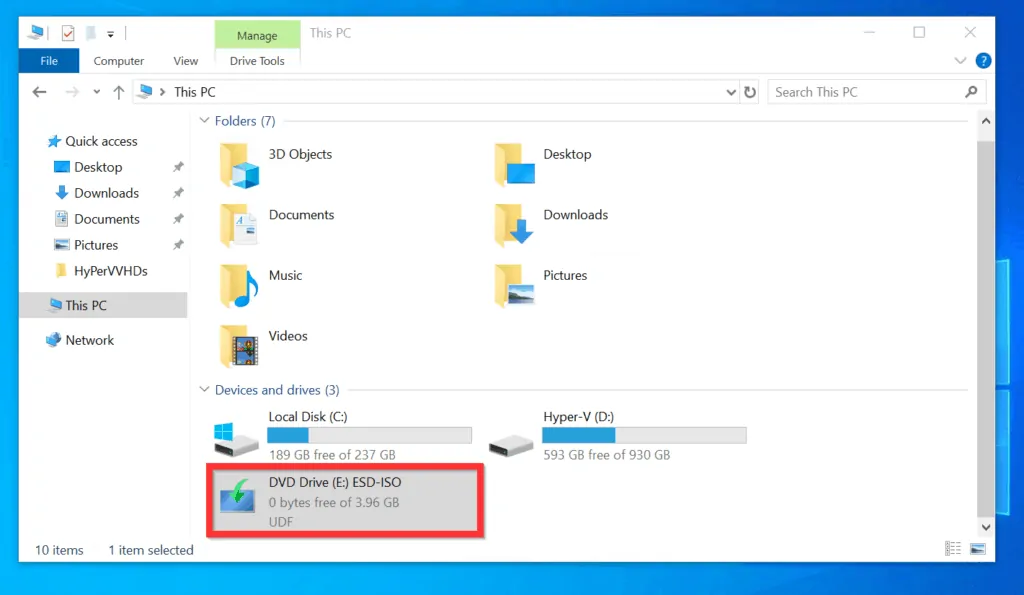The width and height of the screenshot is (1024, 595).
Task: Switch to large thumbnails view layout
Action: (x=977, y=549)
